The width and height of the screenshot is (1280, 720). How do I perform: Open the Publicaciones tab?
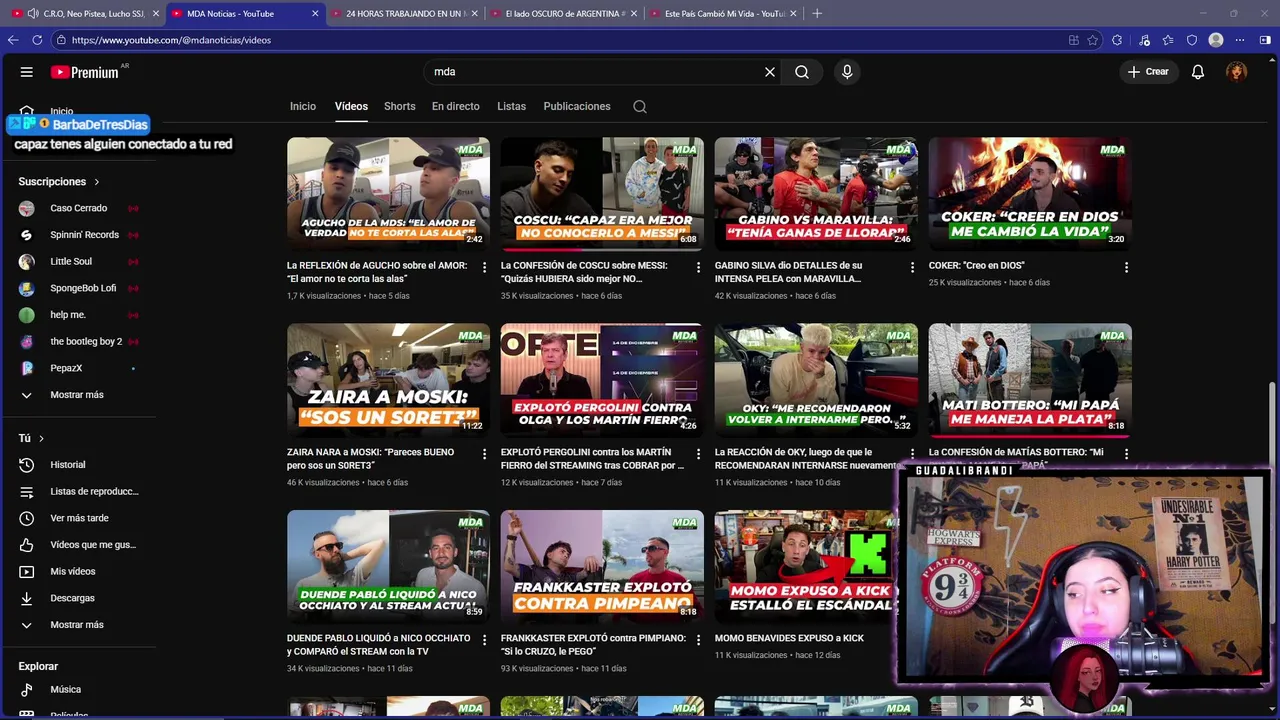[x=577, y=106]
